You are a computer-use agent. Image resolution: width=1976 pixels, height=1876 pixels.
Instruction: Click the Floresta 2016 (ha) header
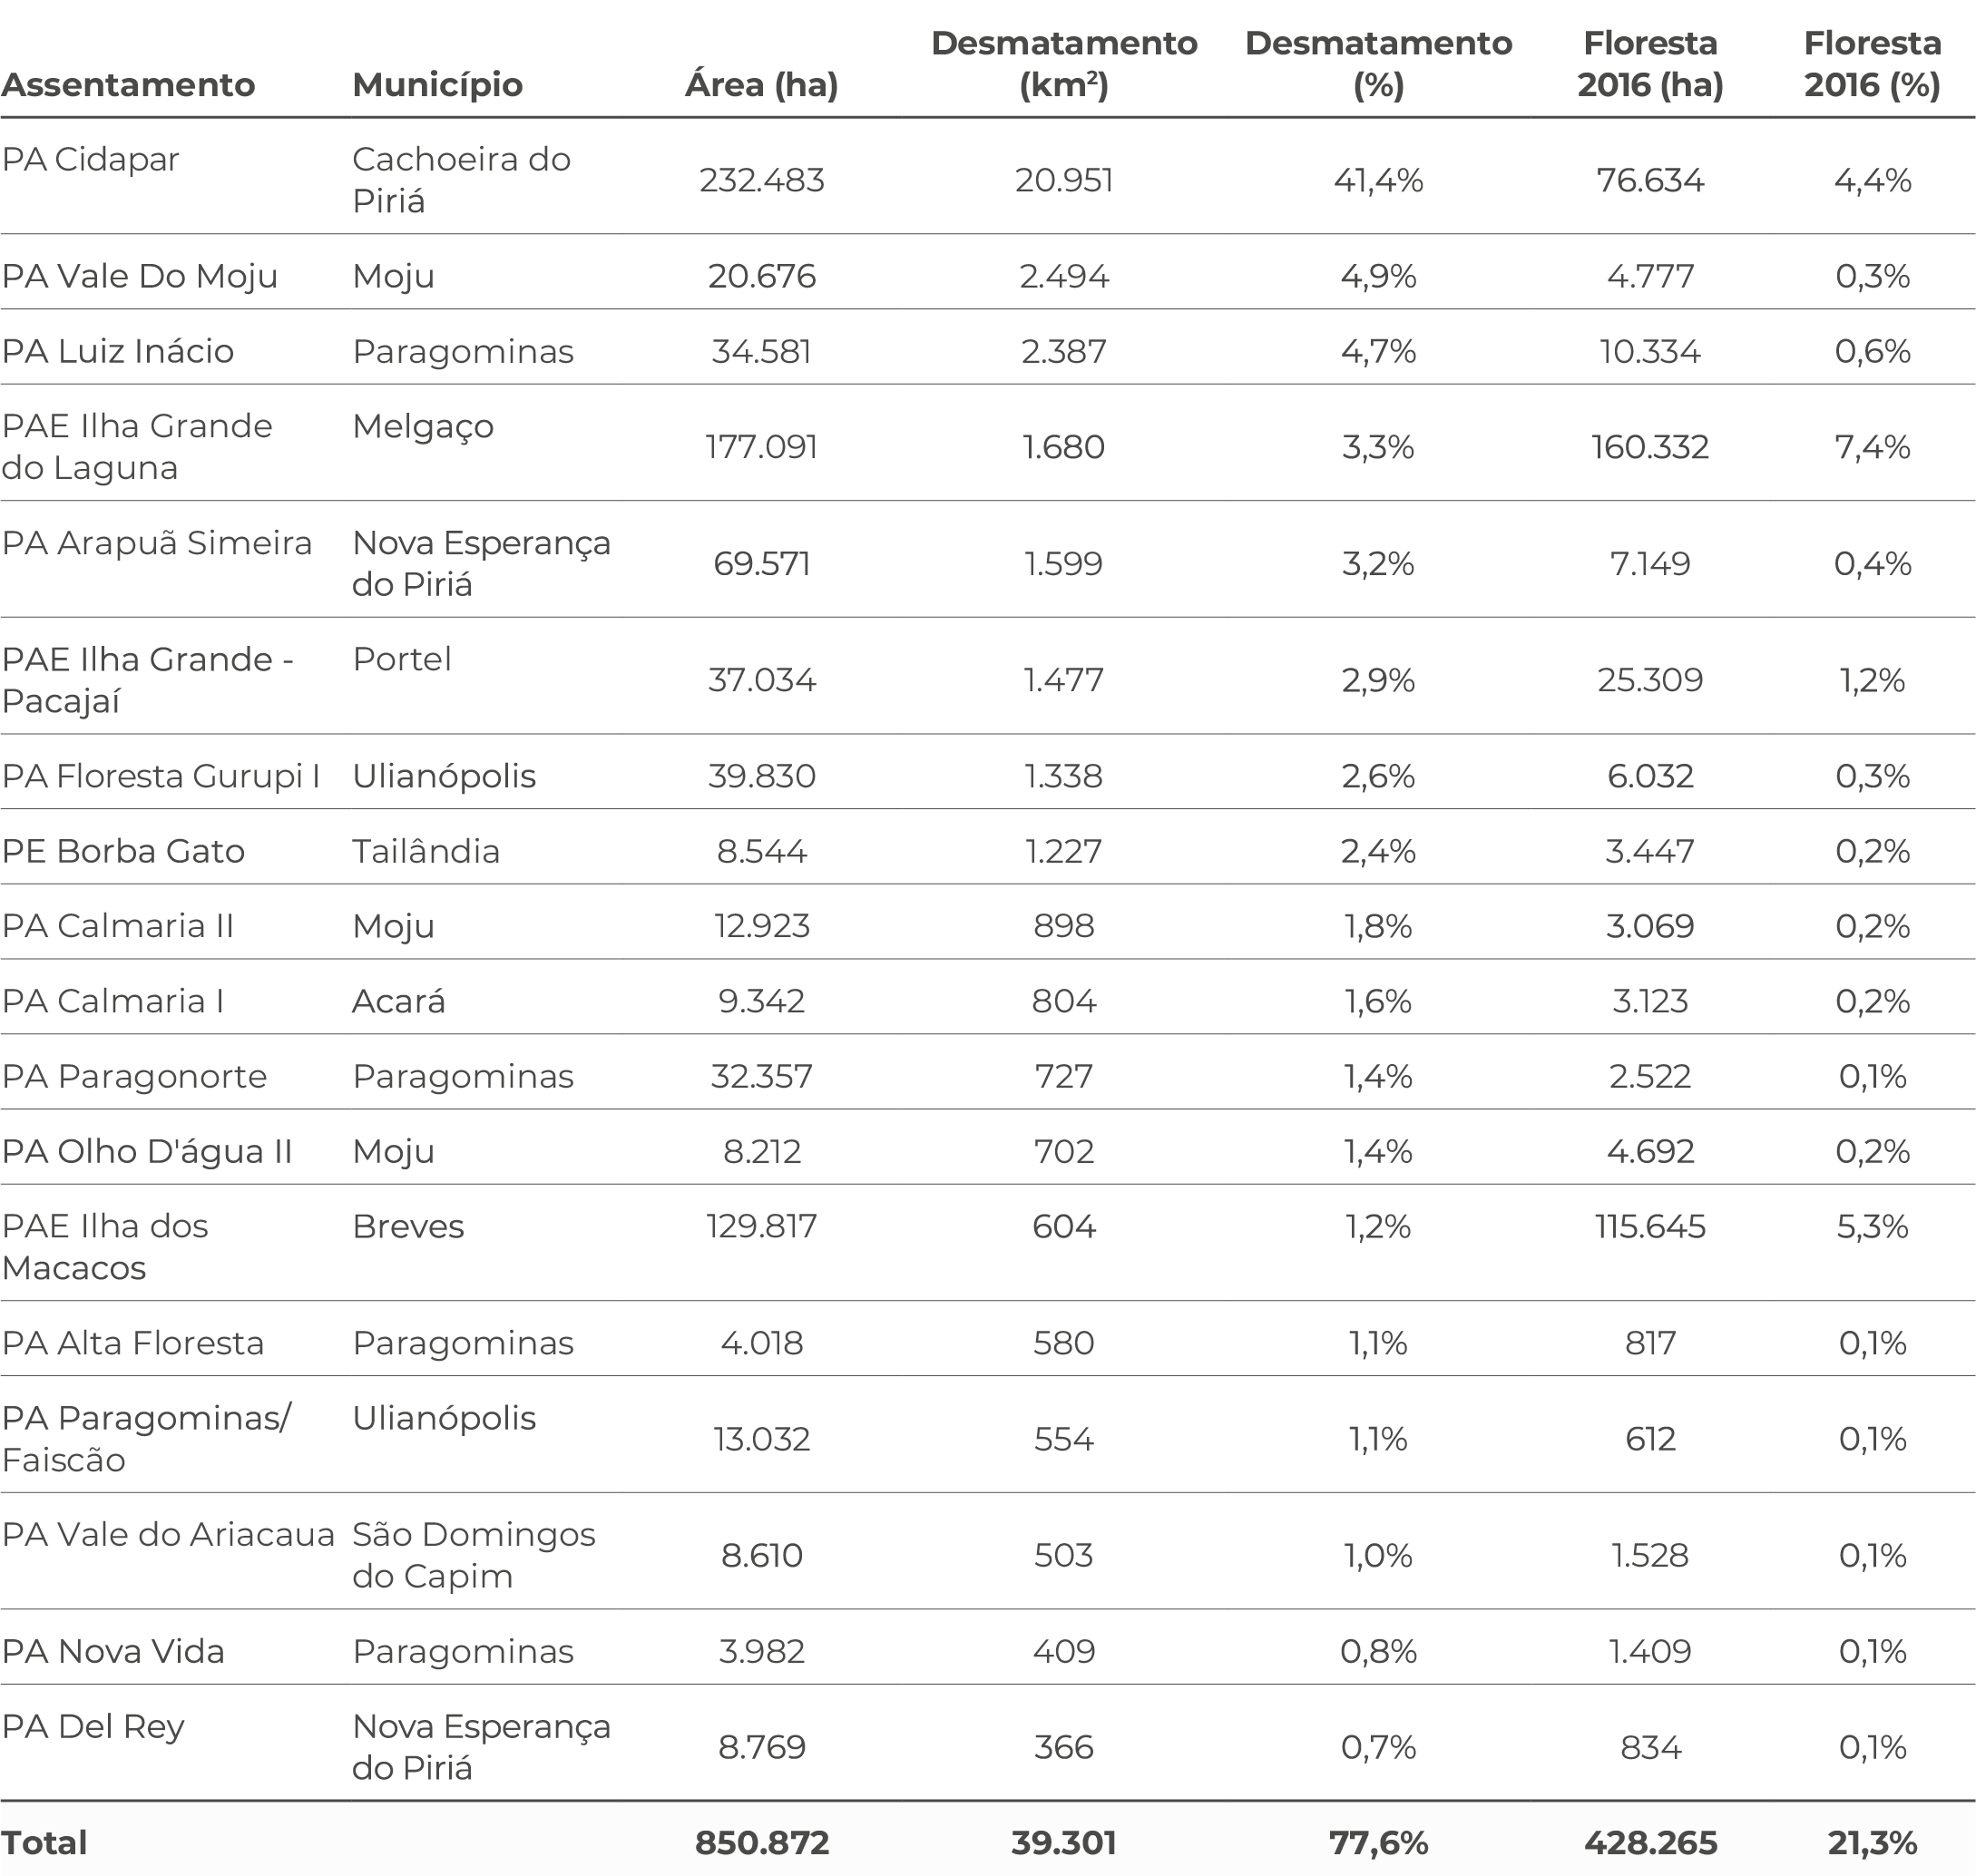tap(1650, 64)
